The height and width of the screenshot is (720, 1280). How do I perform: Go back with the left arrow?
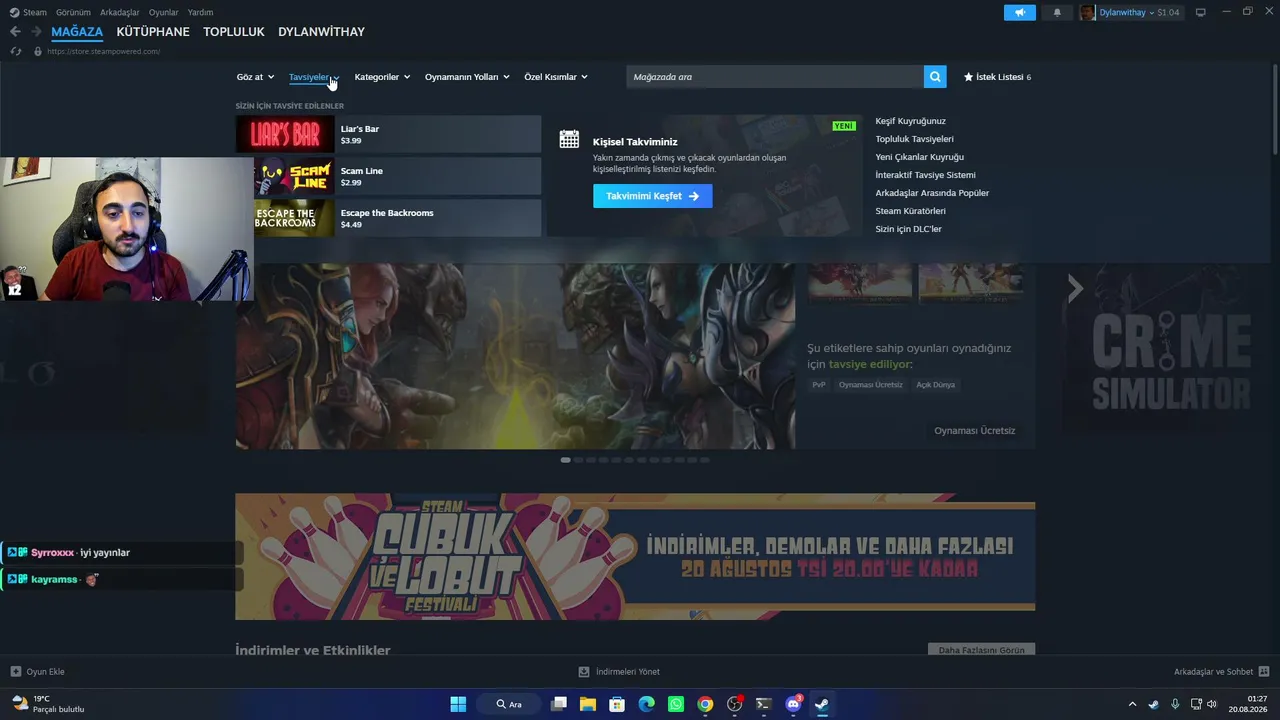tap(15, 32)
